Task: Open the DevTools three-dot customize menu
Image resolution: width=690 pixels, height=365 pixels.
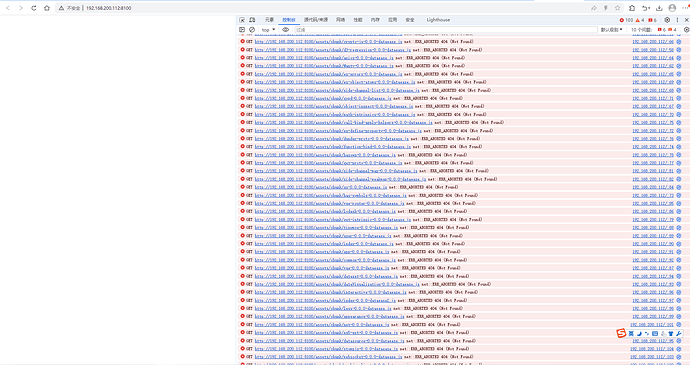Action: 677,20
